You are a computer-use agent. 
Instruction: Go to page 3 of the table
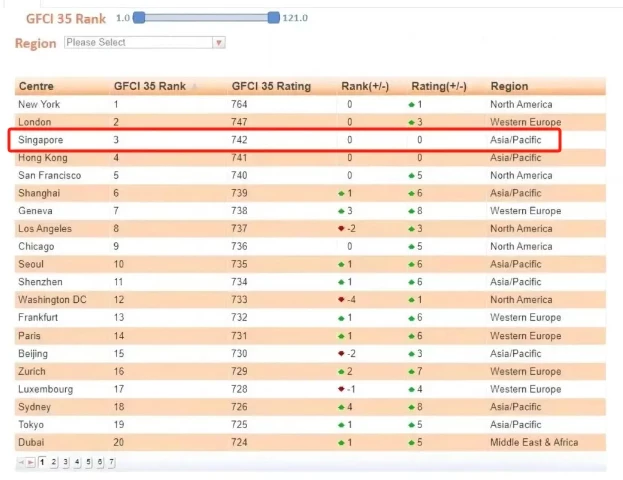[x=66, y=462]
